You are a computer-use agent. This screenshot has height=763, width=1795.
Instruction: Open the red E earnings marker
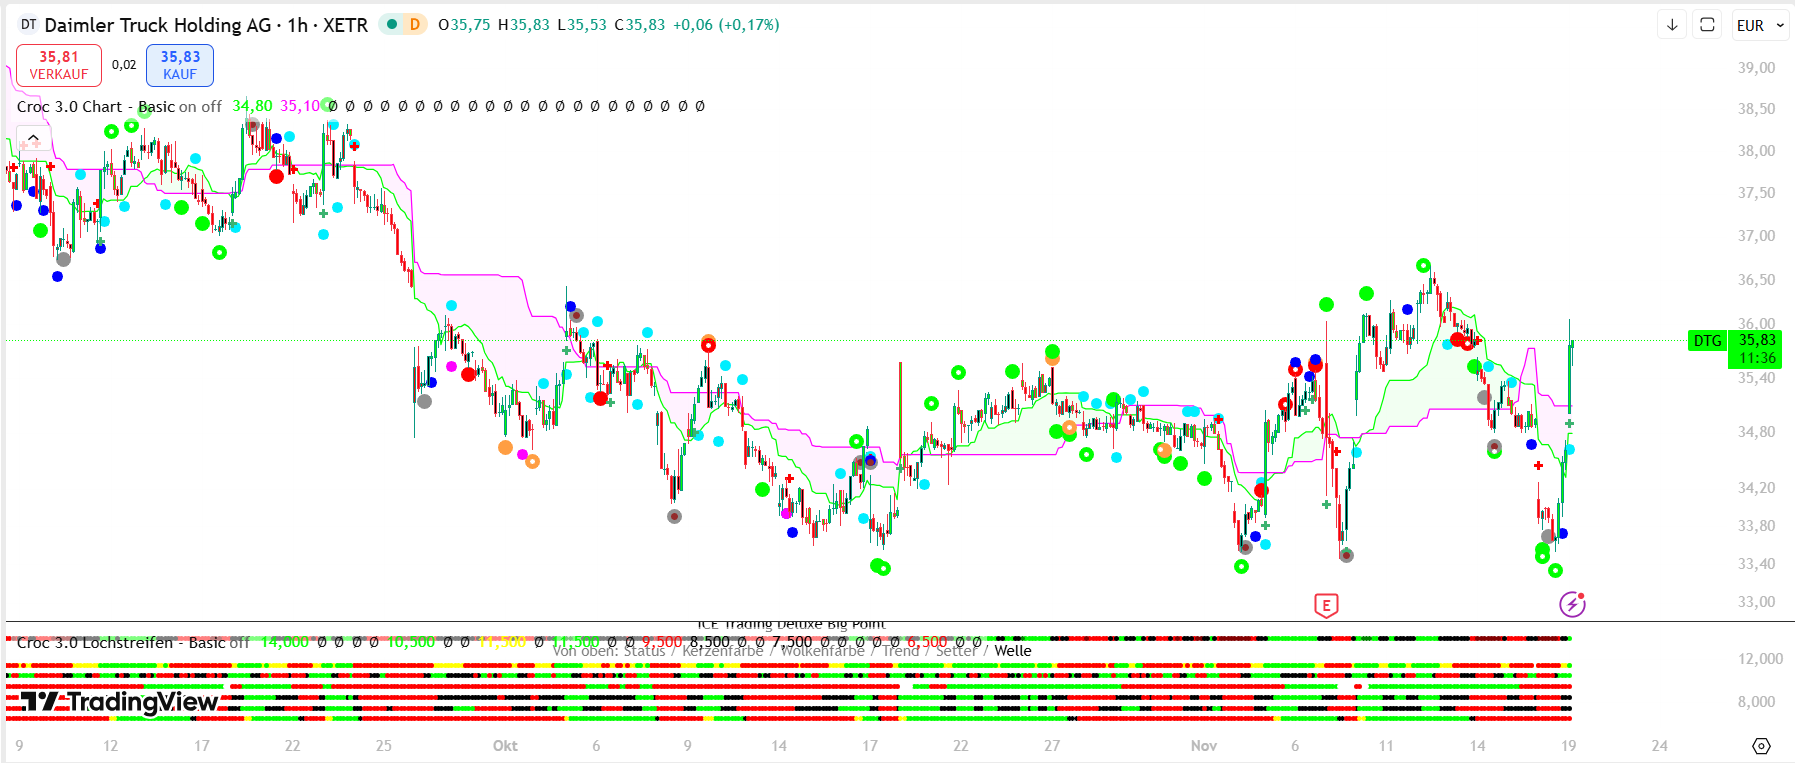pos(1326,605)
